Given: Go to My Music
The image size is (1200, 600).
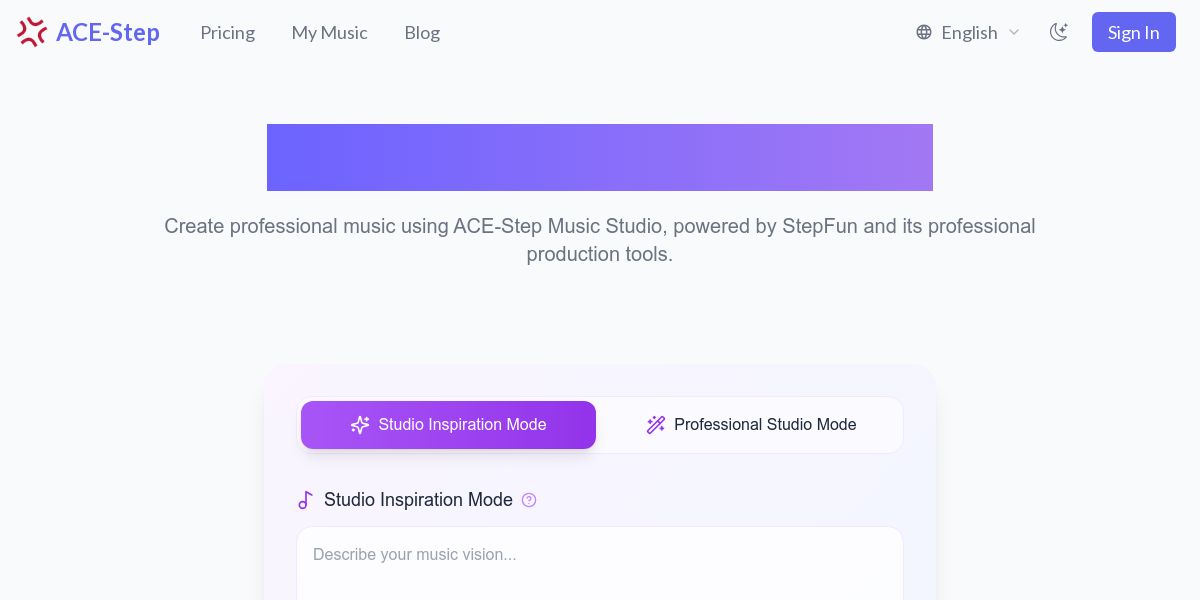Looking at the screenshot, I should pos(329,32).
